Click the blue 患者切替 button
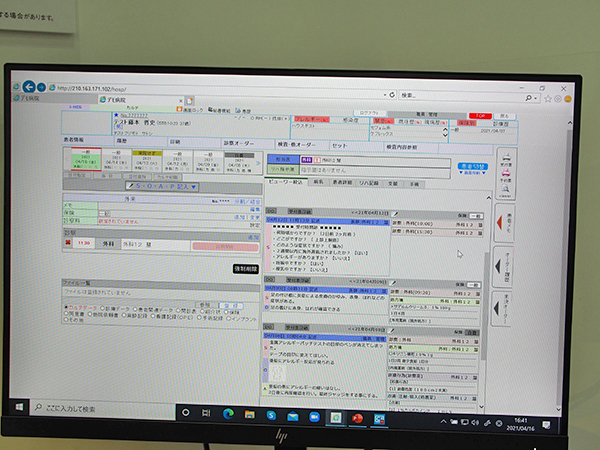The height and width of the screenshot is (450, 600). pos(472,166)
